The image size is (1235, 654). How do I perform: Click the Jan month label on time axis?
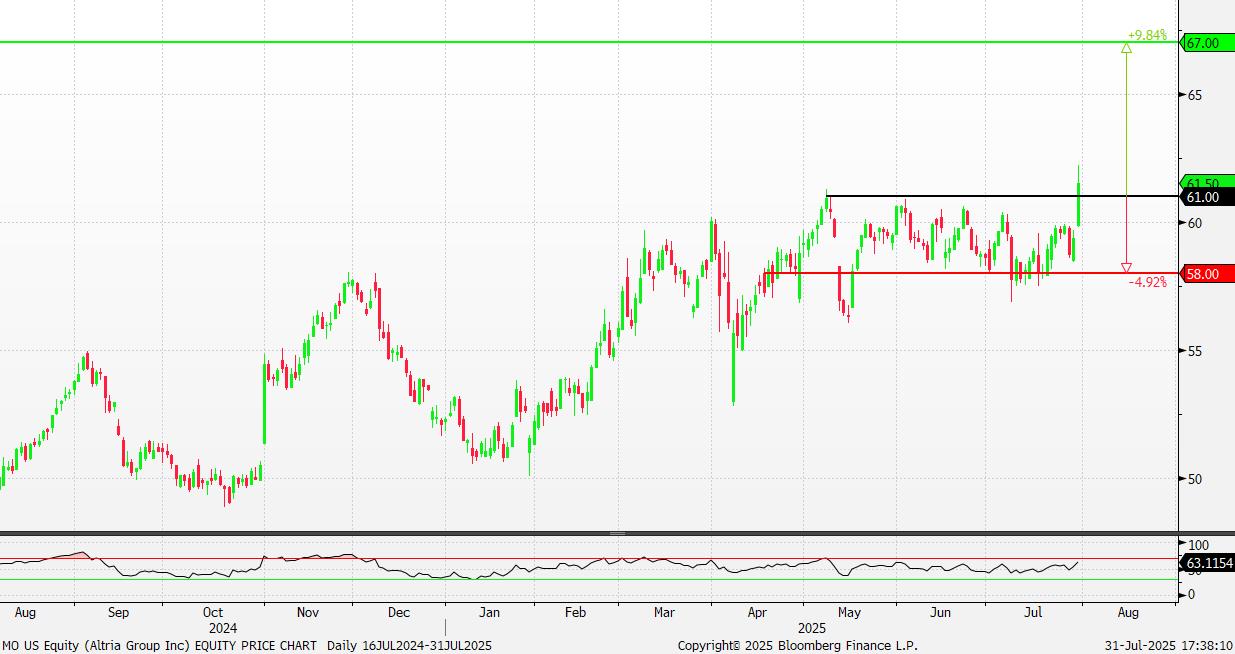[x=489, y=612]
